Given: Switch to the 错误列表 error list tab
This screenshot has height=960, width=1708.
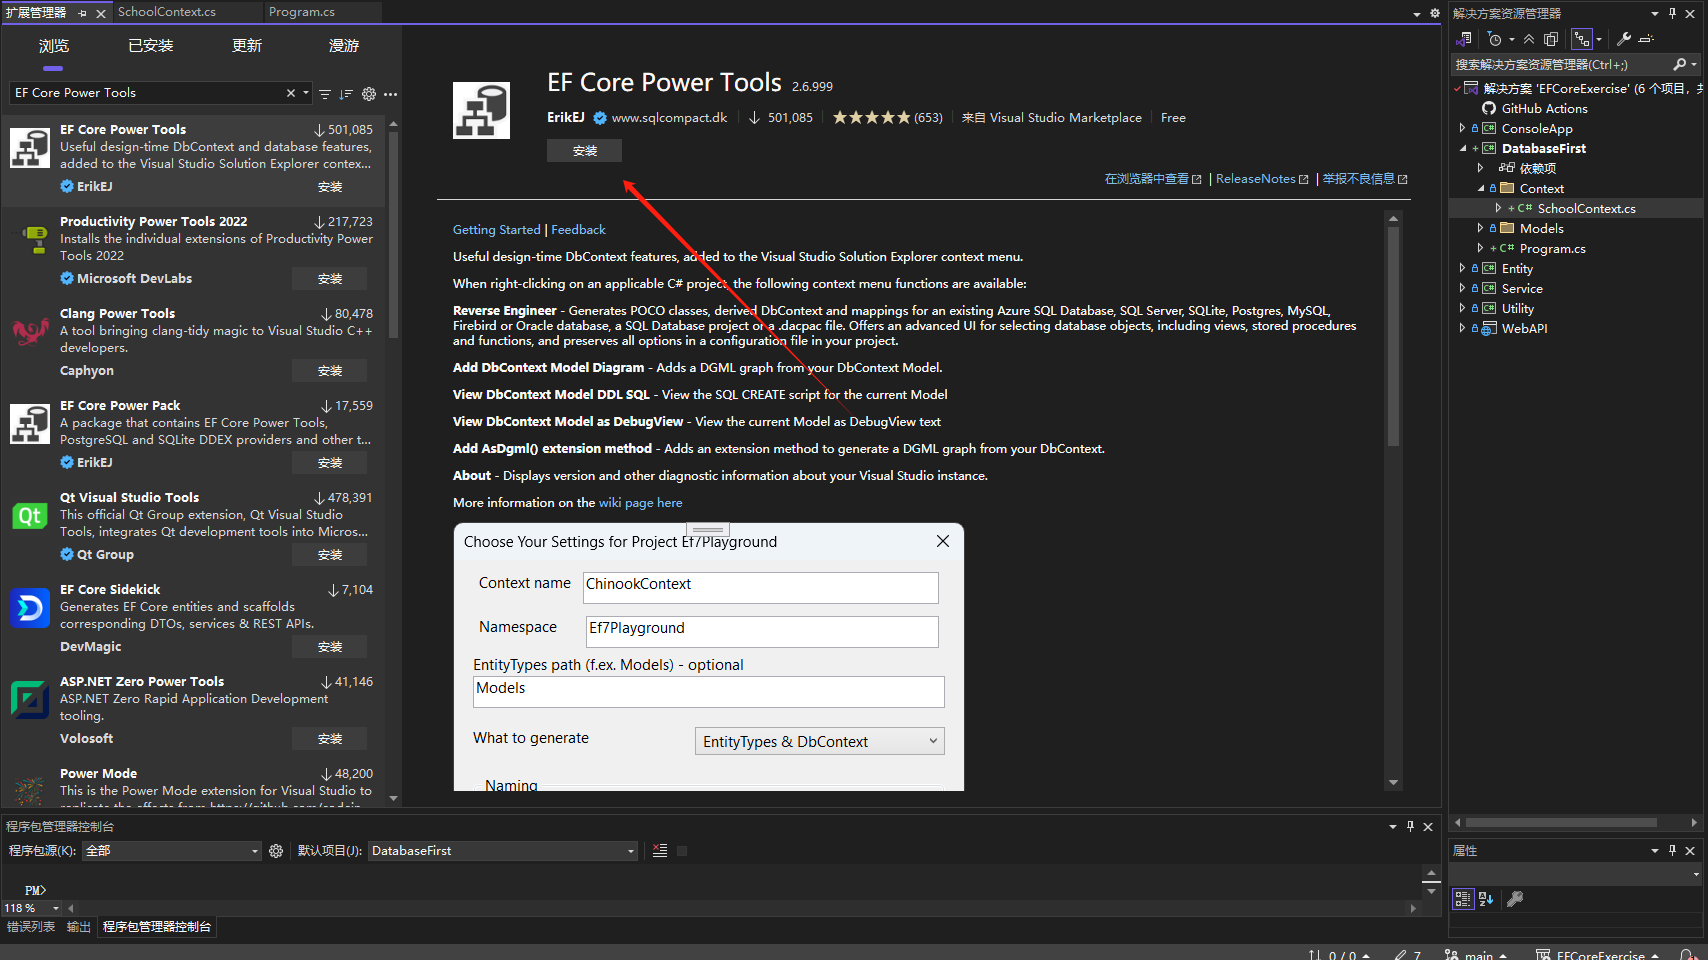Looking at the screenshot, I should pos(31,927).
